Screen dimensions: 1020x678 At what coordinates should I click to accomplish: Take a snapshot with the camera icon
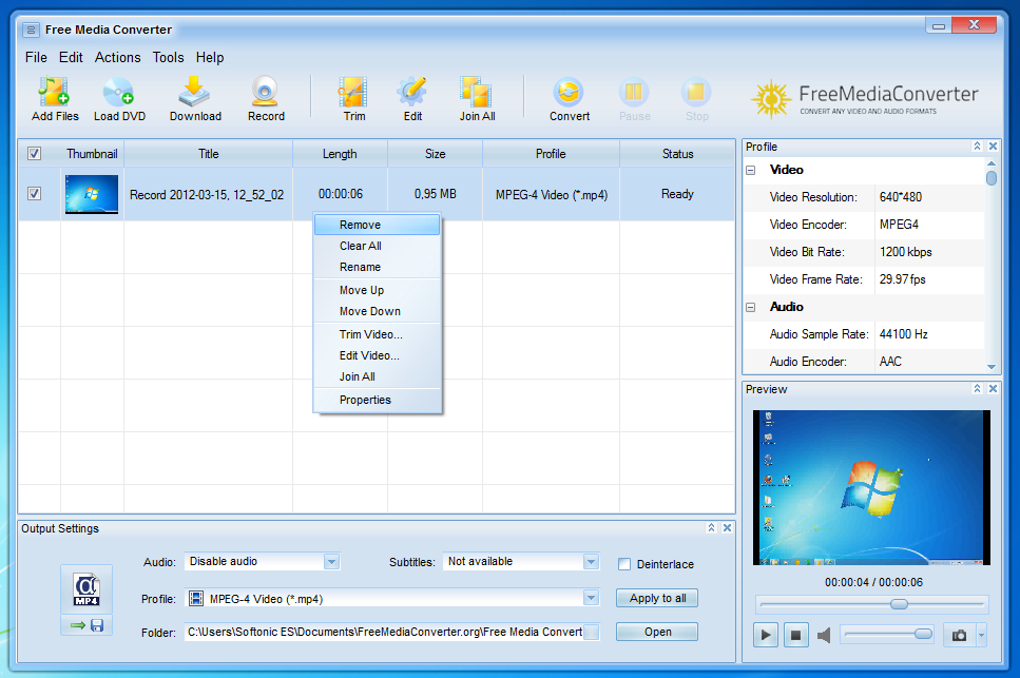959,634
